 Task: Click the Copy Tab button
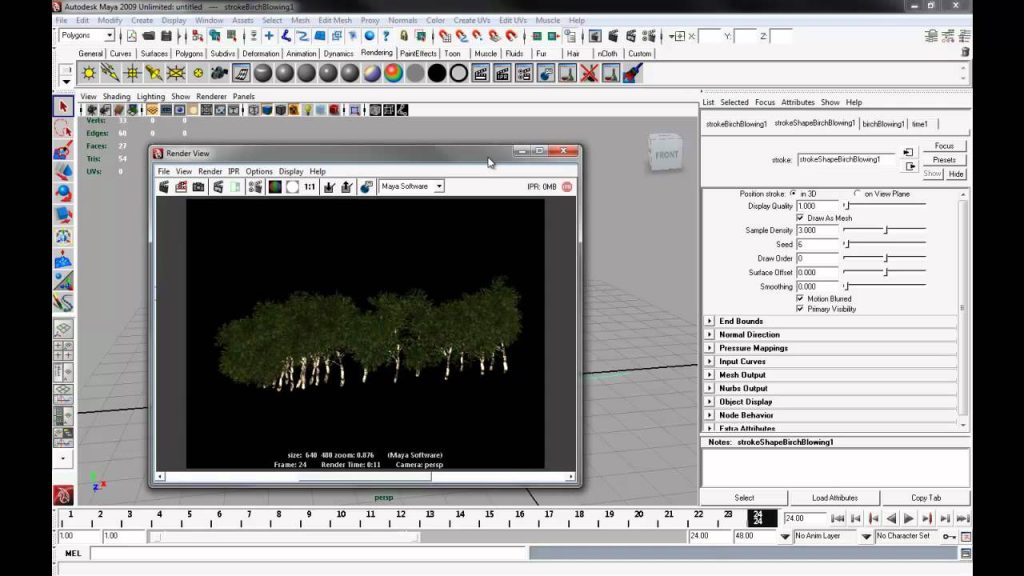925,498
